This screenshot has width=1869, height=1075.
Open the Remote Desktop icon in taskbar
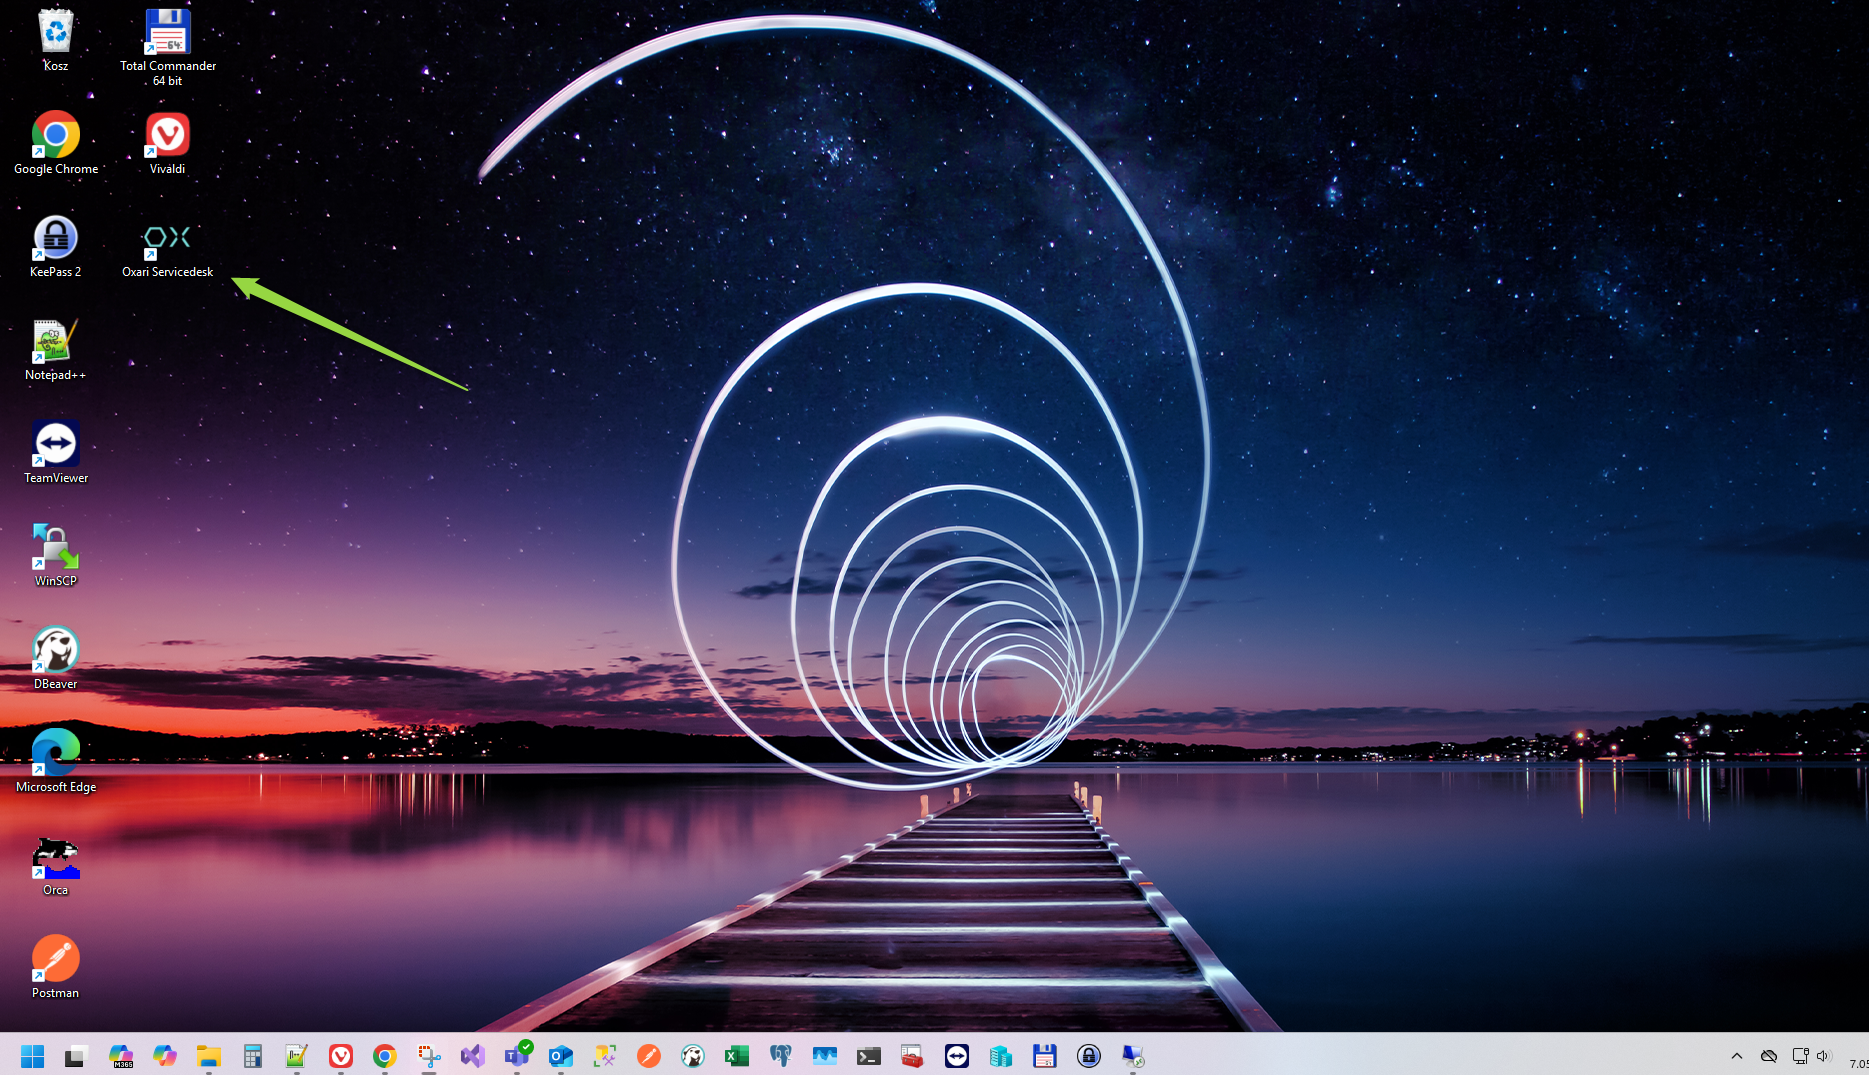[1133, 1056]
